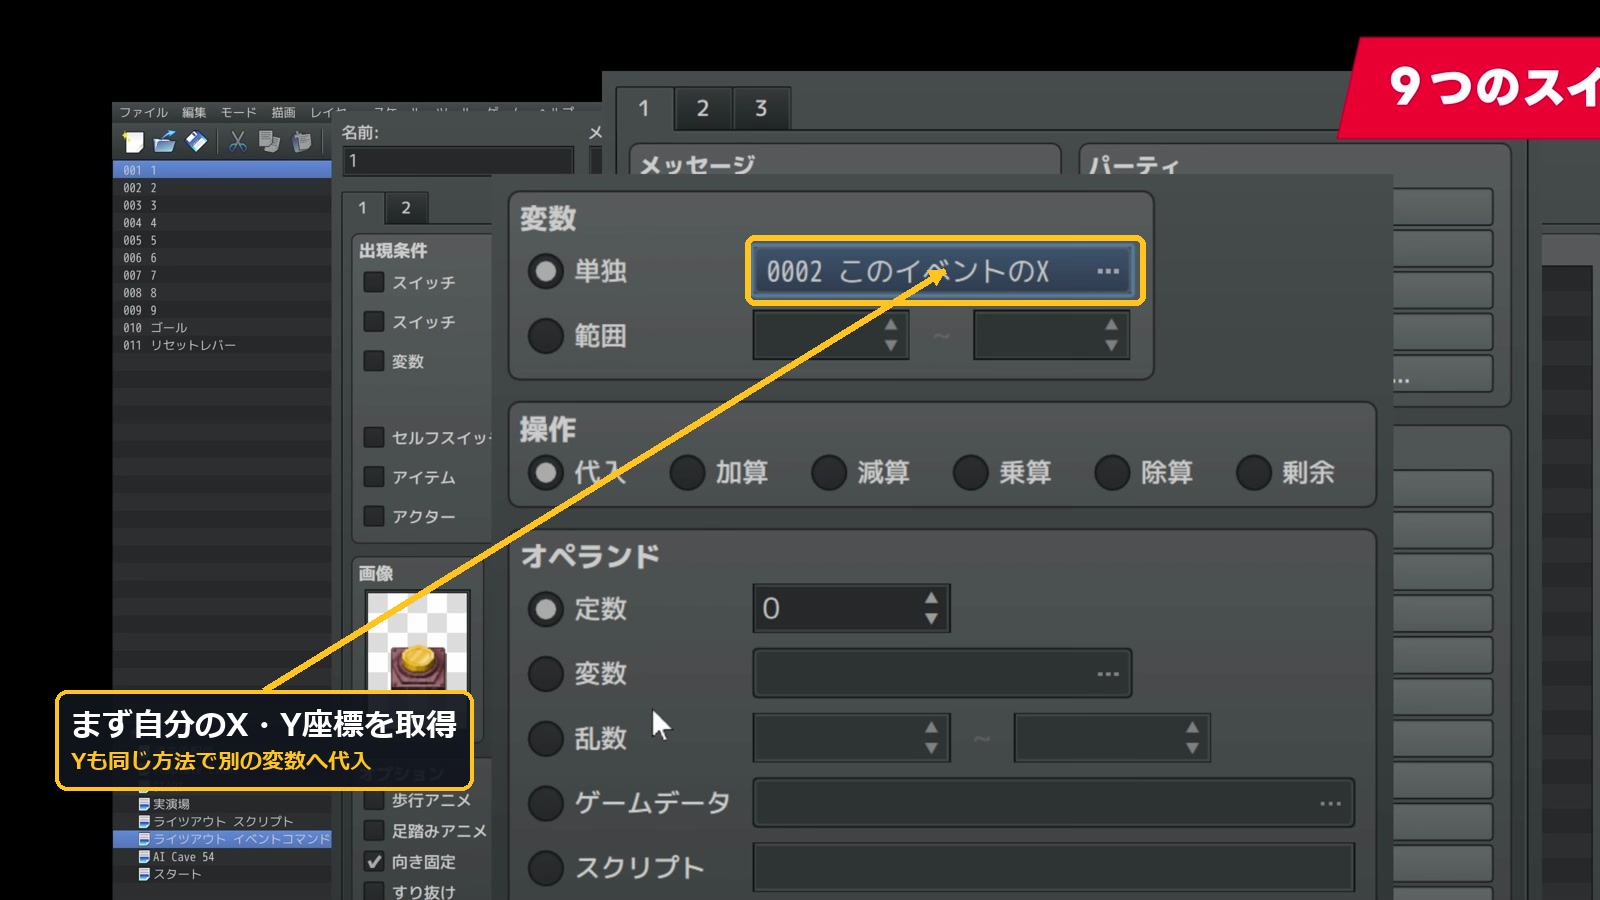Click the Cut scissors icon
1600x900 pixels.
pos(238,142)
